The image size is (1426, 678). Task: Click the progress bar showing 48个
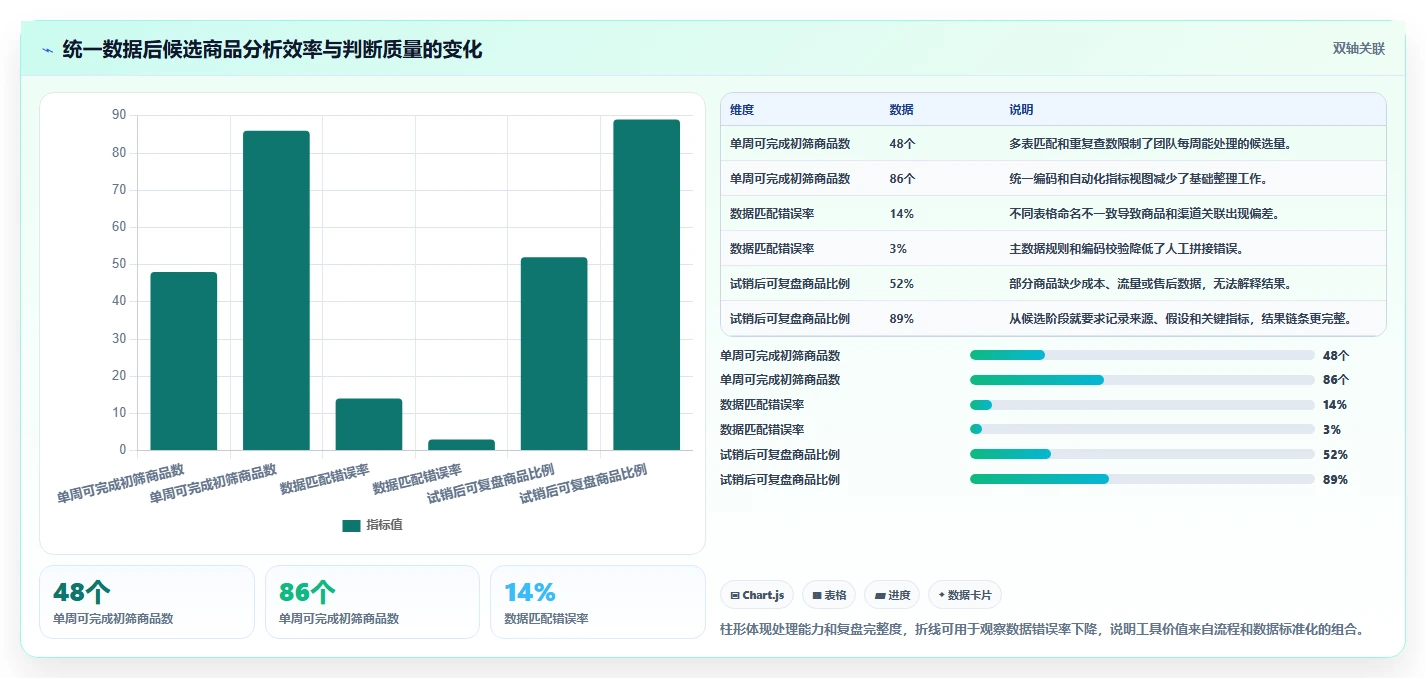coord(1142,355)
